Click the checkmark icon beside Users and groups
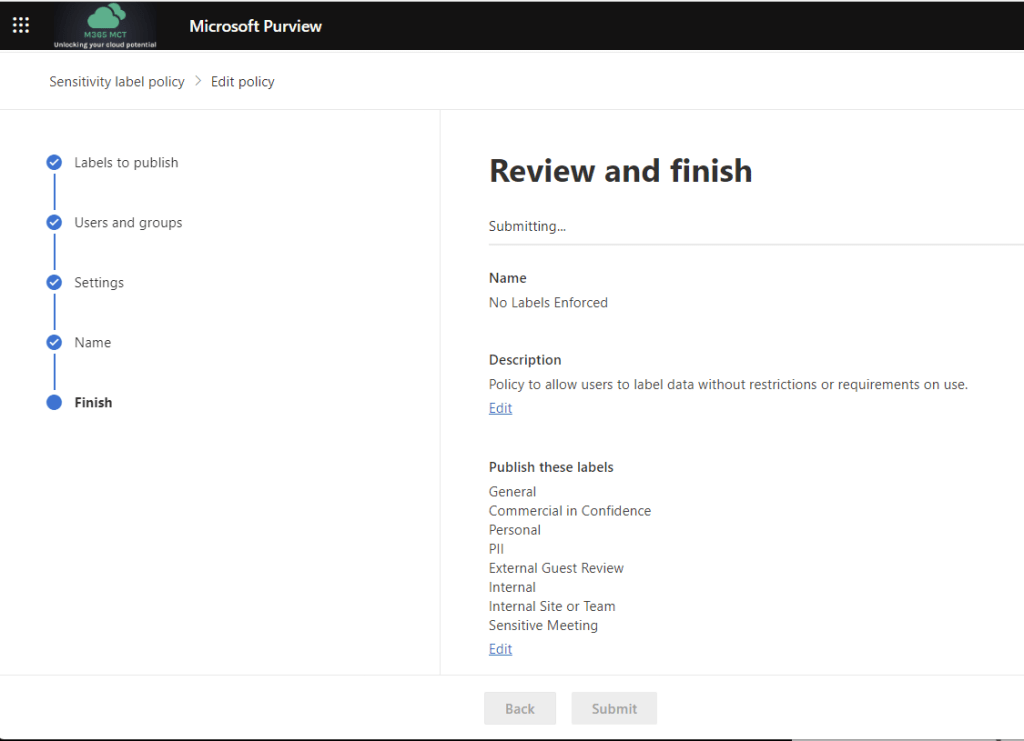1024x741 pixels. click(54, 222)
